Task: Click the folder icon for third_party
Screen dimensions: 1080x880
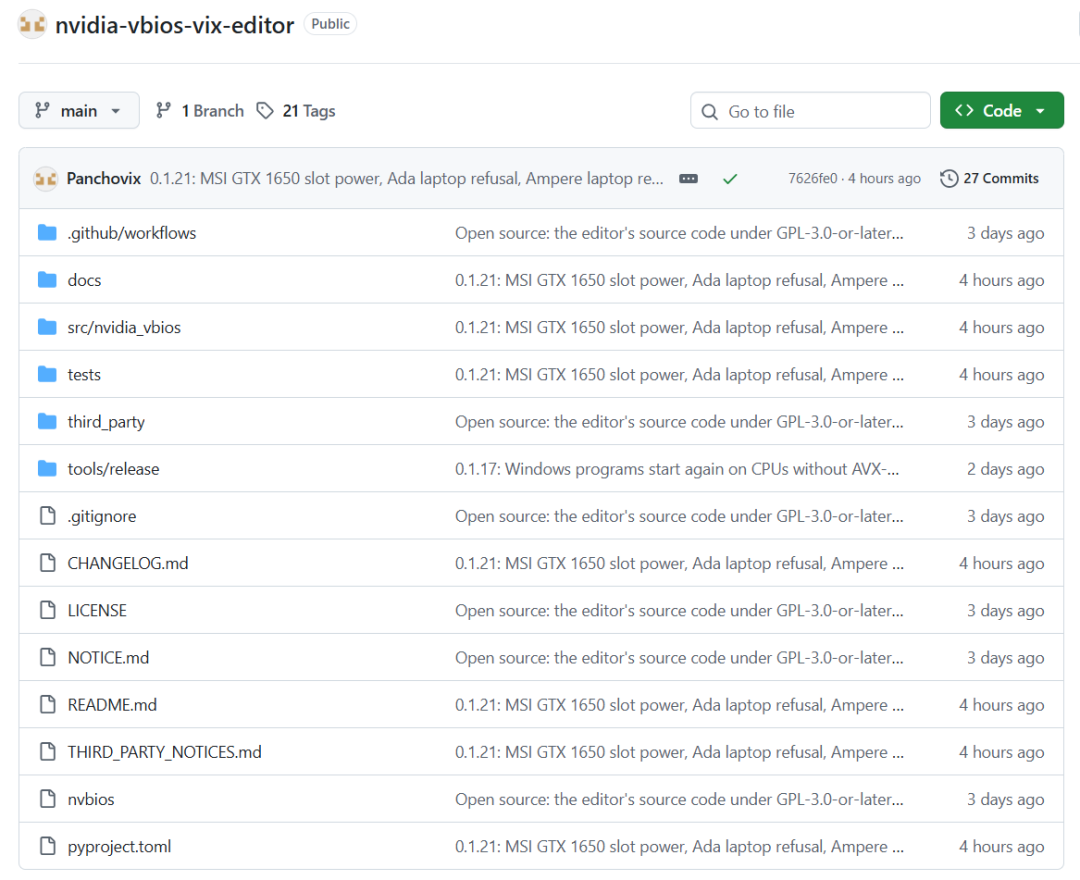Action: point(47,421)
